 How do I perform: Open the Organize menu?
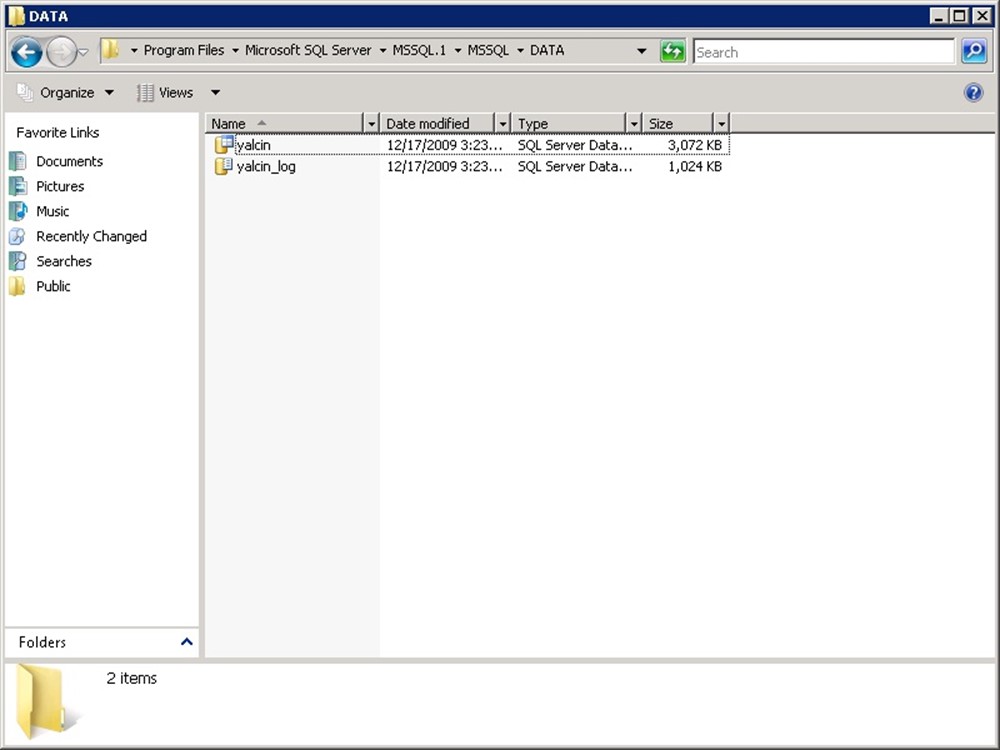click(x=67, y=93)
